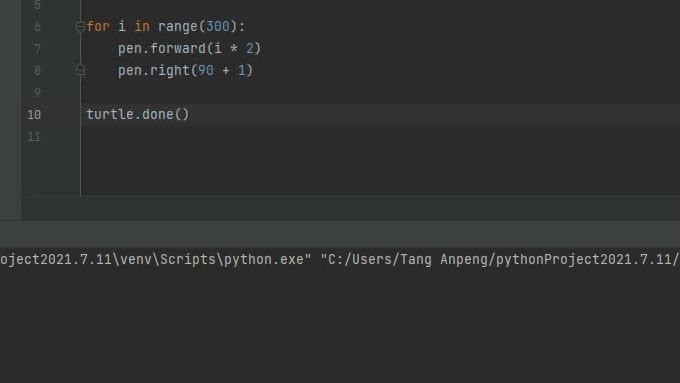Collapse the for loop fold marker

(80, 26)
